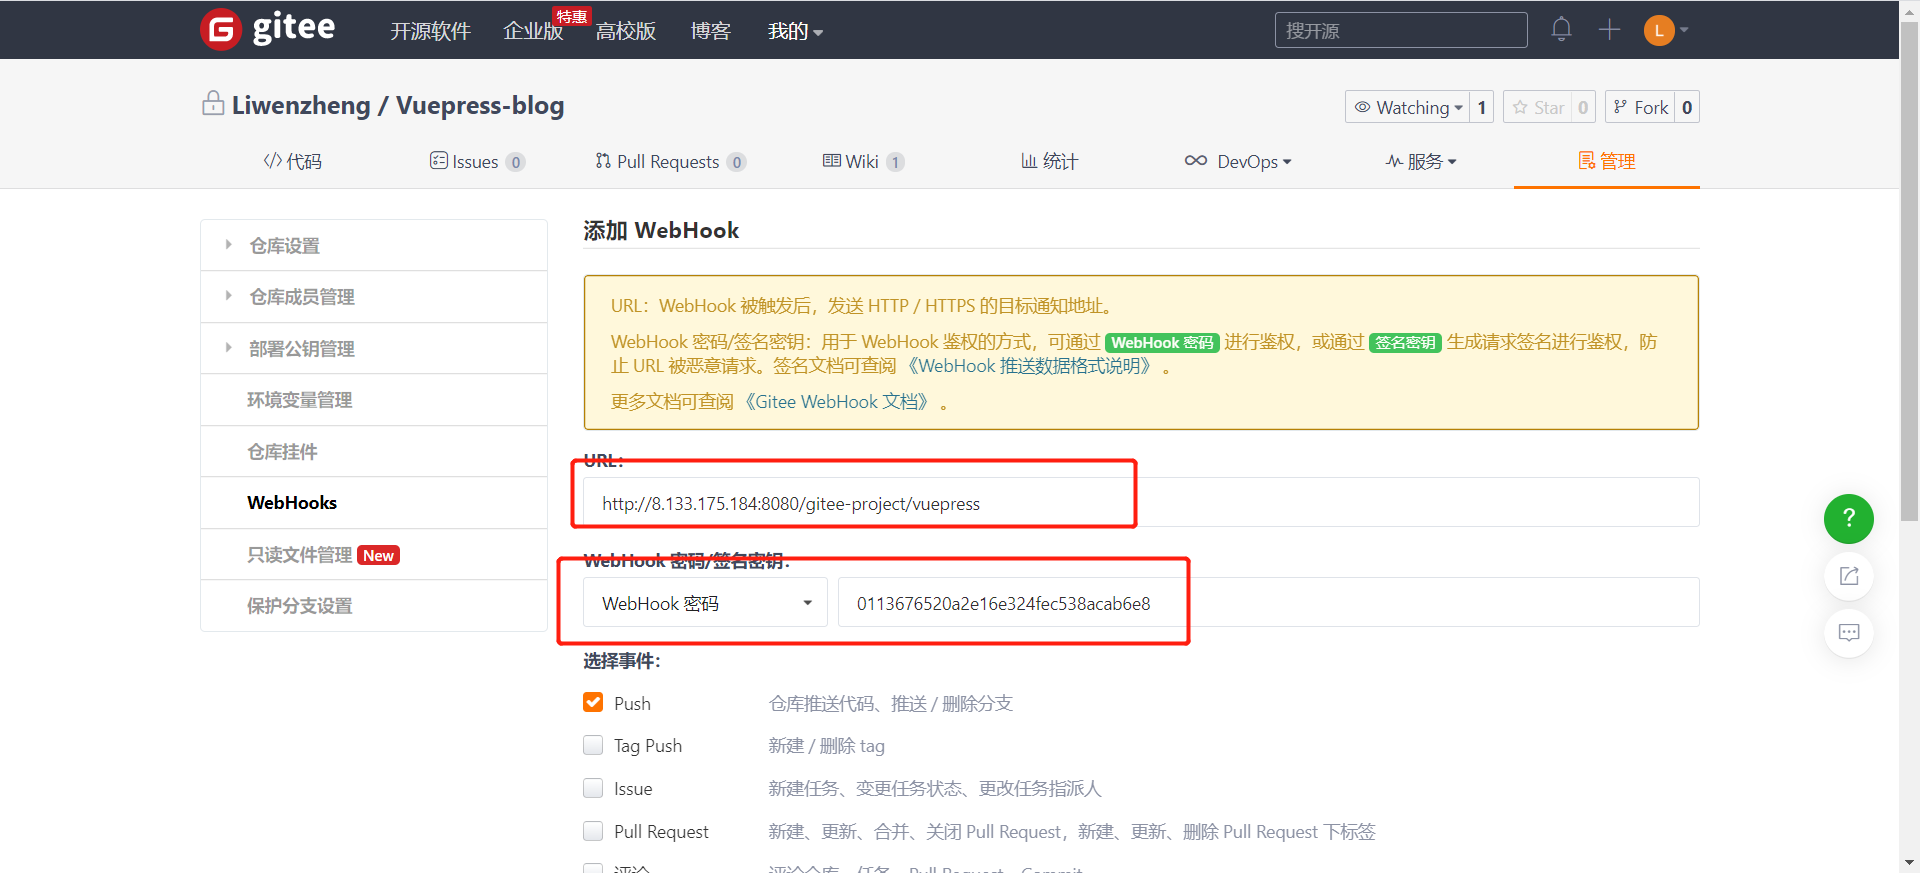Uncheck the Push event checkbox
Viewport: 1920px width, 873px height.
pos(593,702)
